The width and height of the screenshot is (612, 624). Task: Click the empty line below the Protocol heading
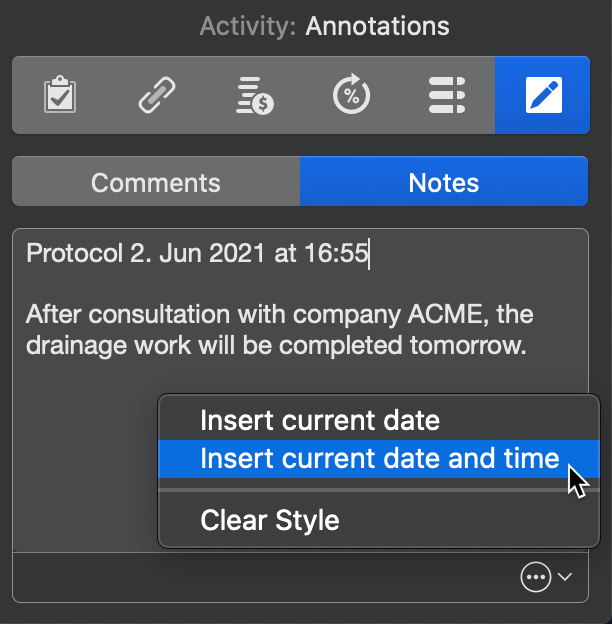tap(200, 285)
